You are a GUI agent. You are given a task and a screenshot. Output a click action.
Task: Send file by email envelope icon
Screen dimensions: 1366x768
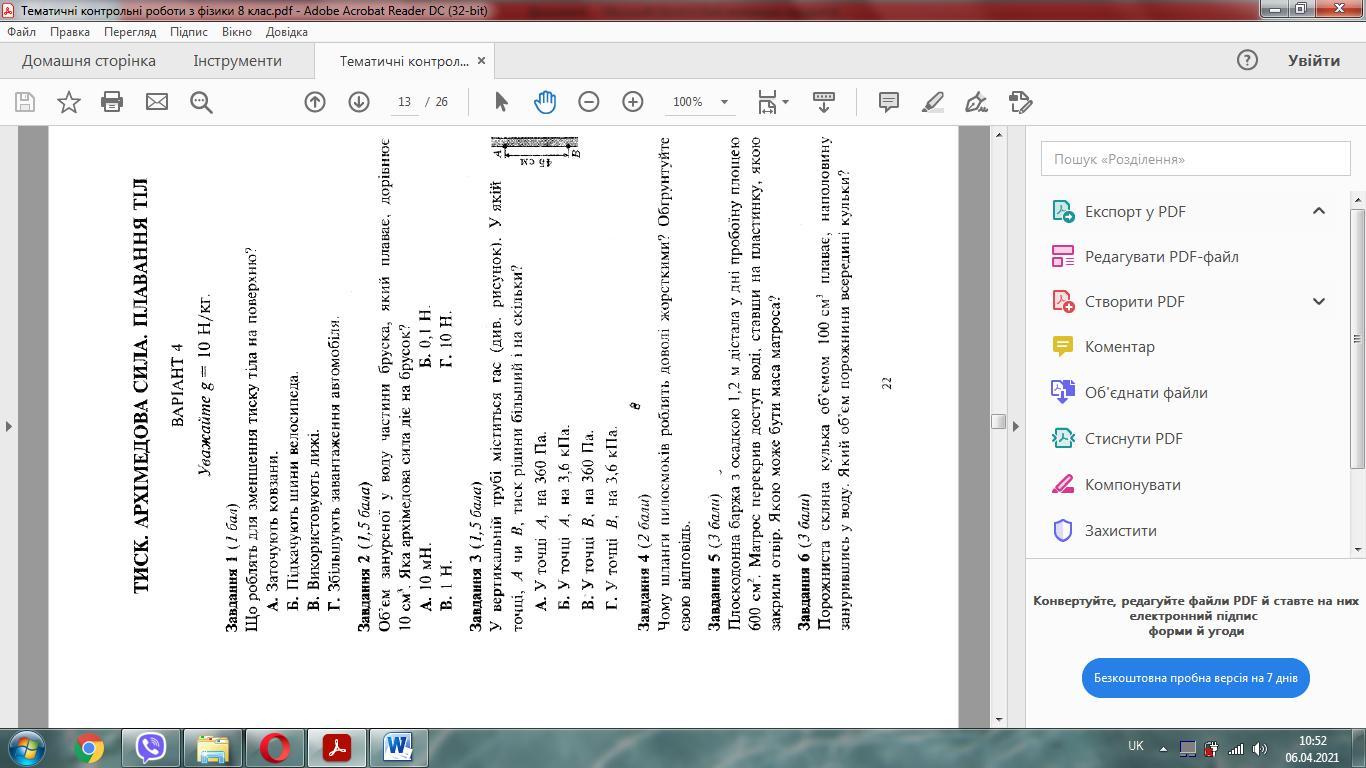point(157,102)
